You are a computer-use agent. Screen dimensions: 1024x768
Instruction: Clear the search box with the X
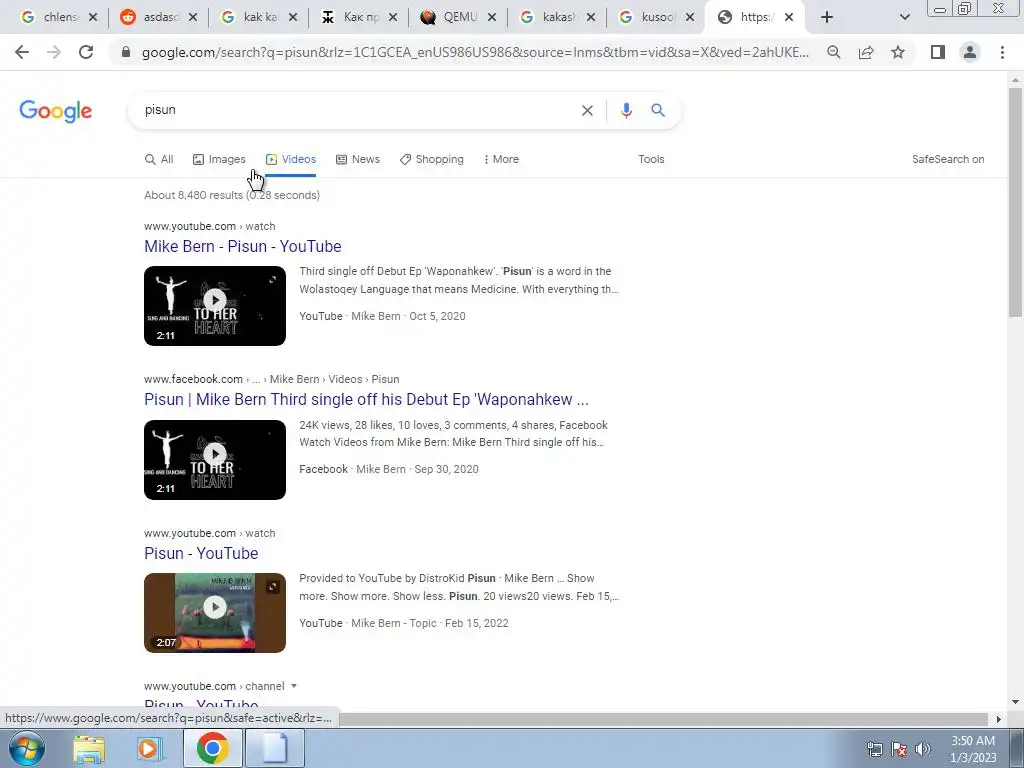click(587, 110)
